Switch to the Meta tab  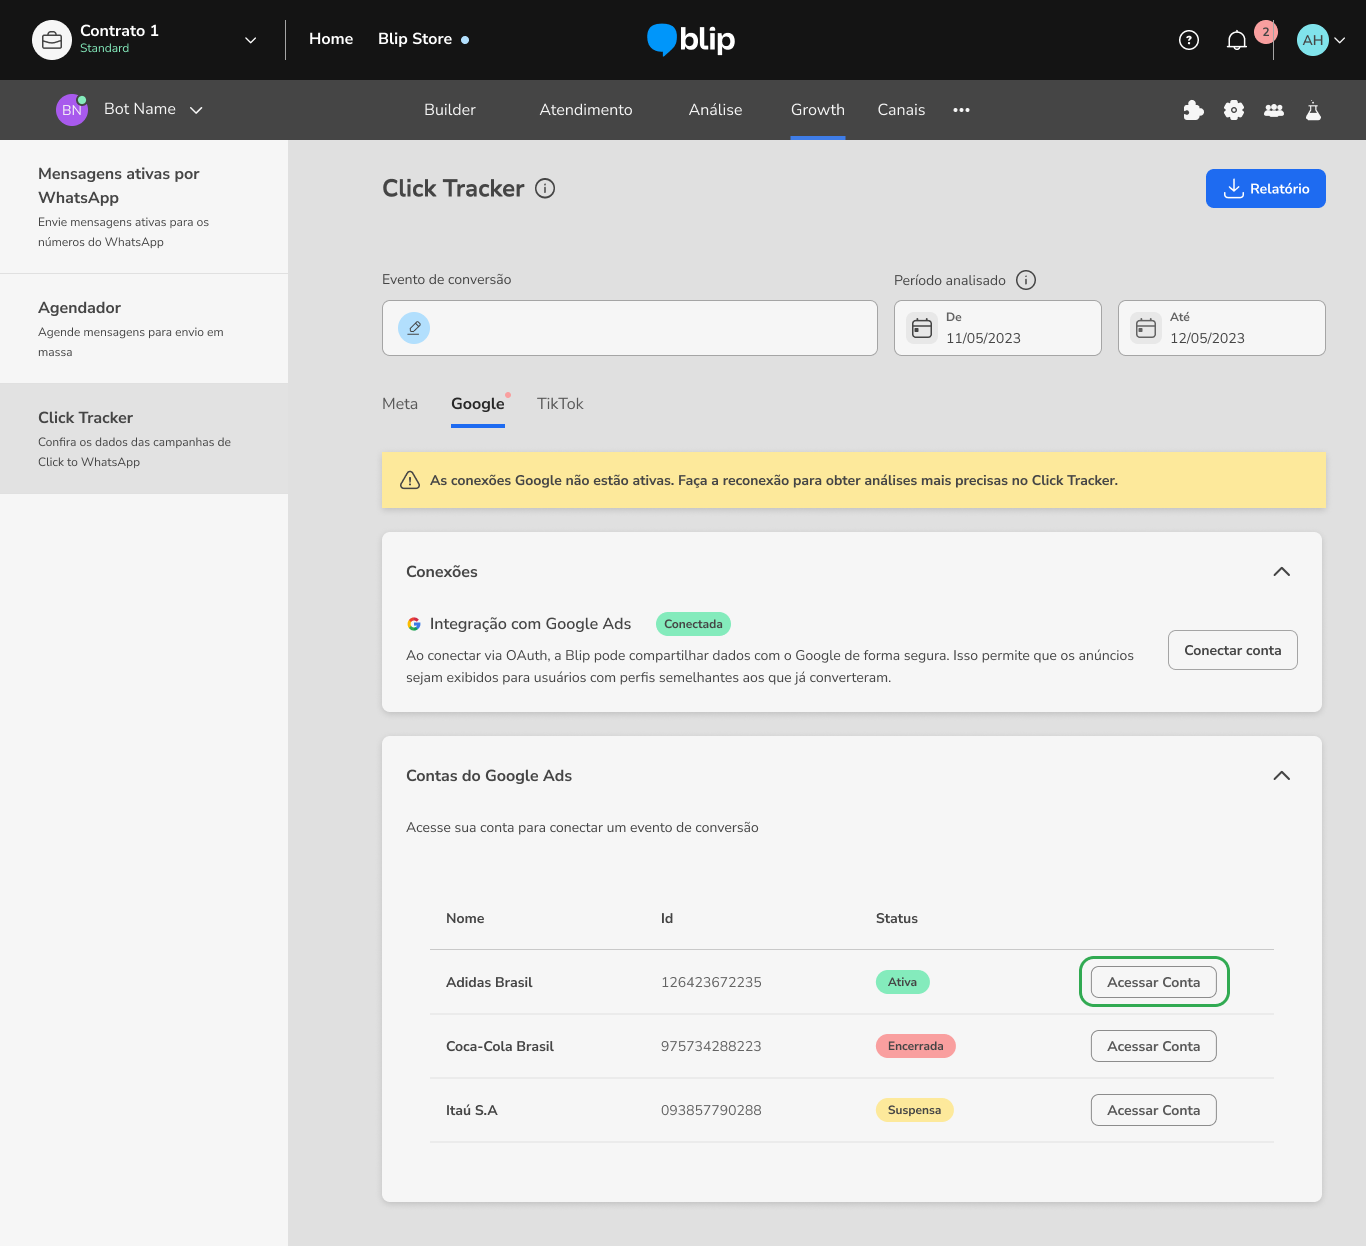click(x=400, y=404)
